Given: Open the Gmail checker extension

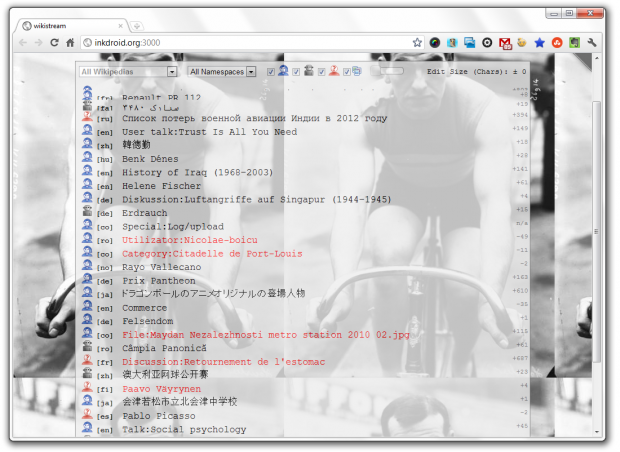Looking at the screenshot, I should [505, 43].
